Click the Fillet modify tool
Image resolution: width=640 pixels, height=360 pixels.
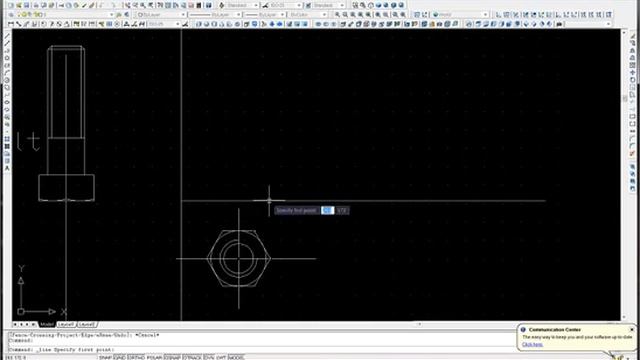click(x=632, y=146)
